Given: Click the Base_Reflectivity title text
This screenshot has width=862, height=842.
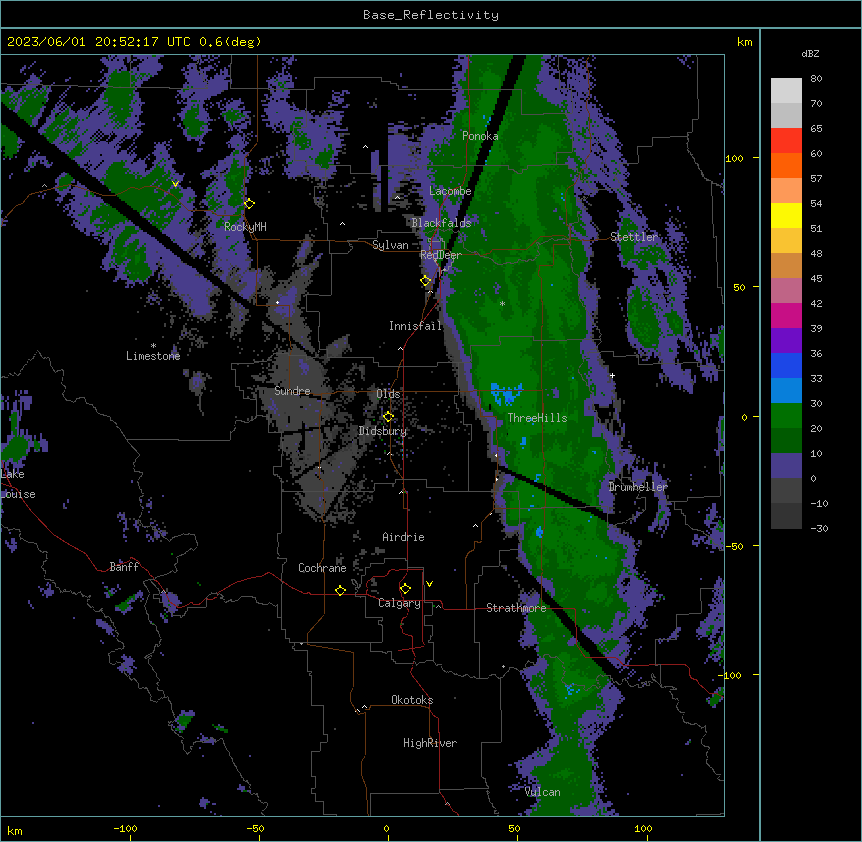Looking at the screenshot, I should (x=430, y=15).
